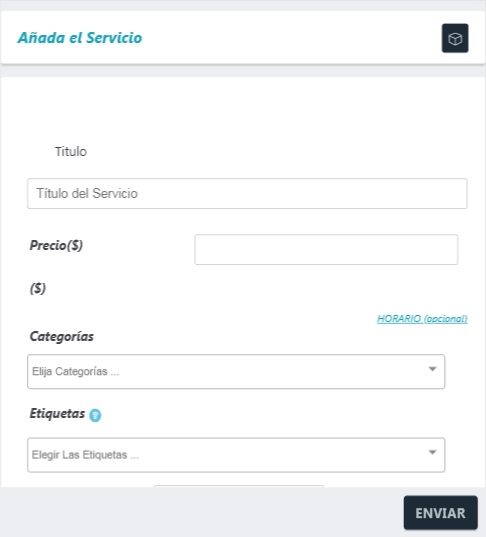Click the cube icon button in header
The image size is (486, 537).
455,38
